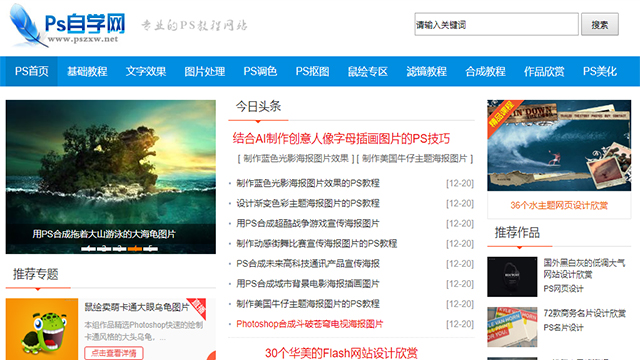Select the orange active slideshow indicator
The width and height of the screenshot is (640, 360).
click(135, 249)
